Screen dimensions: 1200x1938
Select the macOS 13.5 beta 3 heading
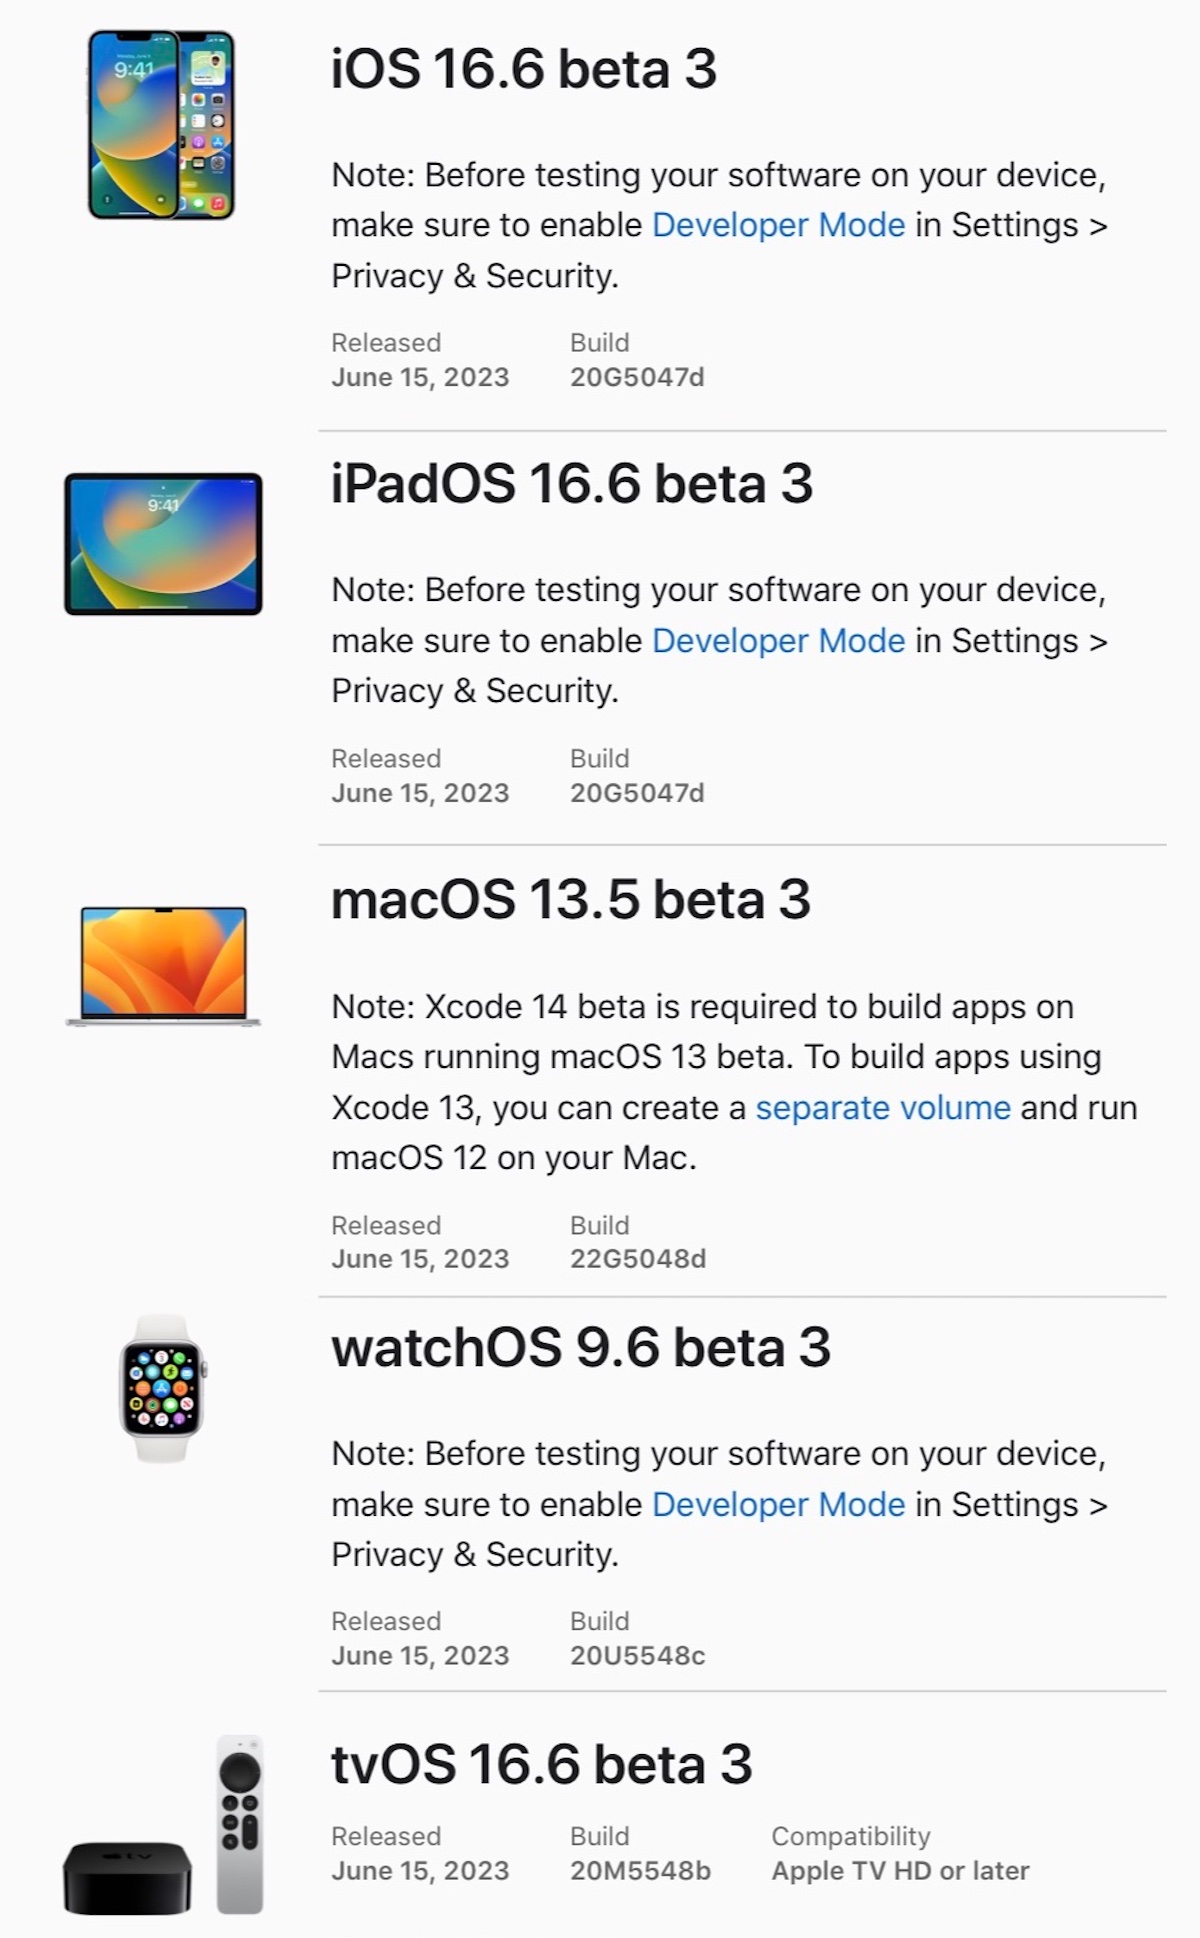tap(570, 900)
